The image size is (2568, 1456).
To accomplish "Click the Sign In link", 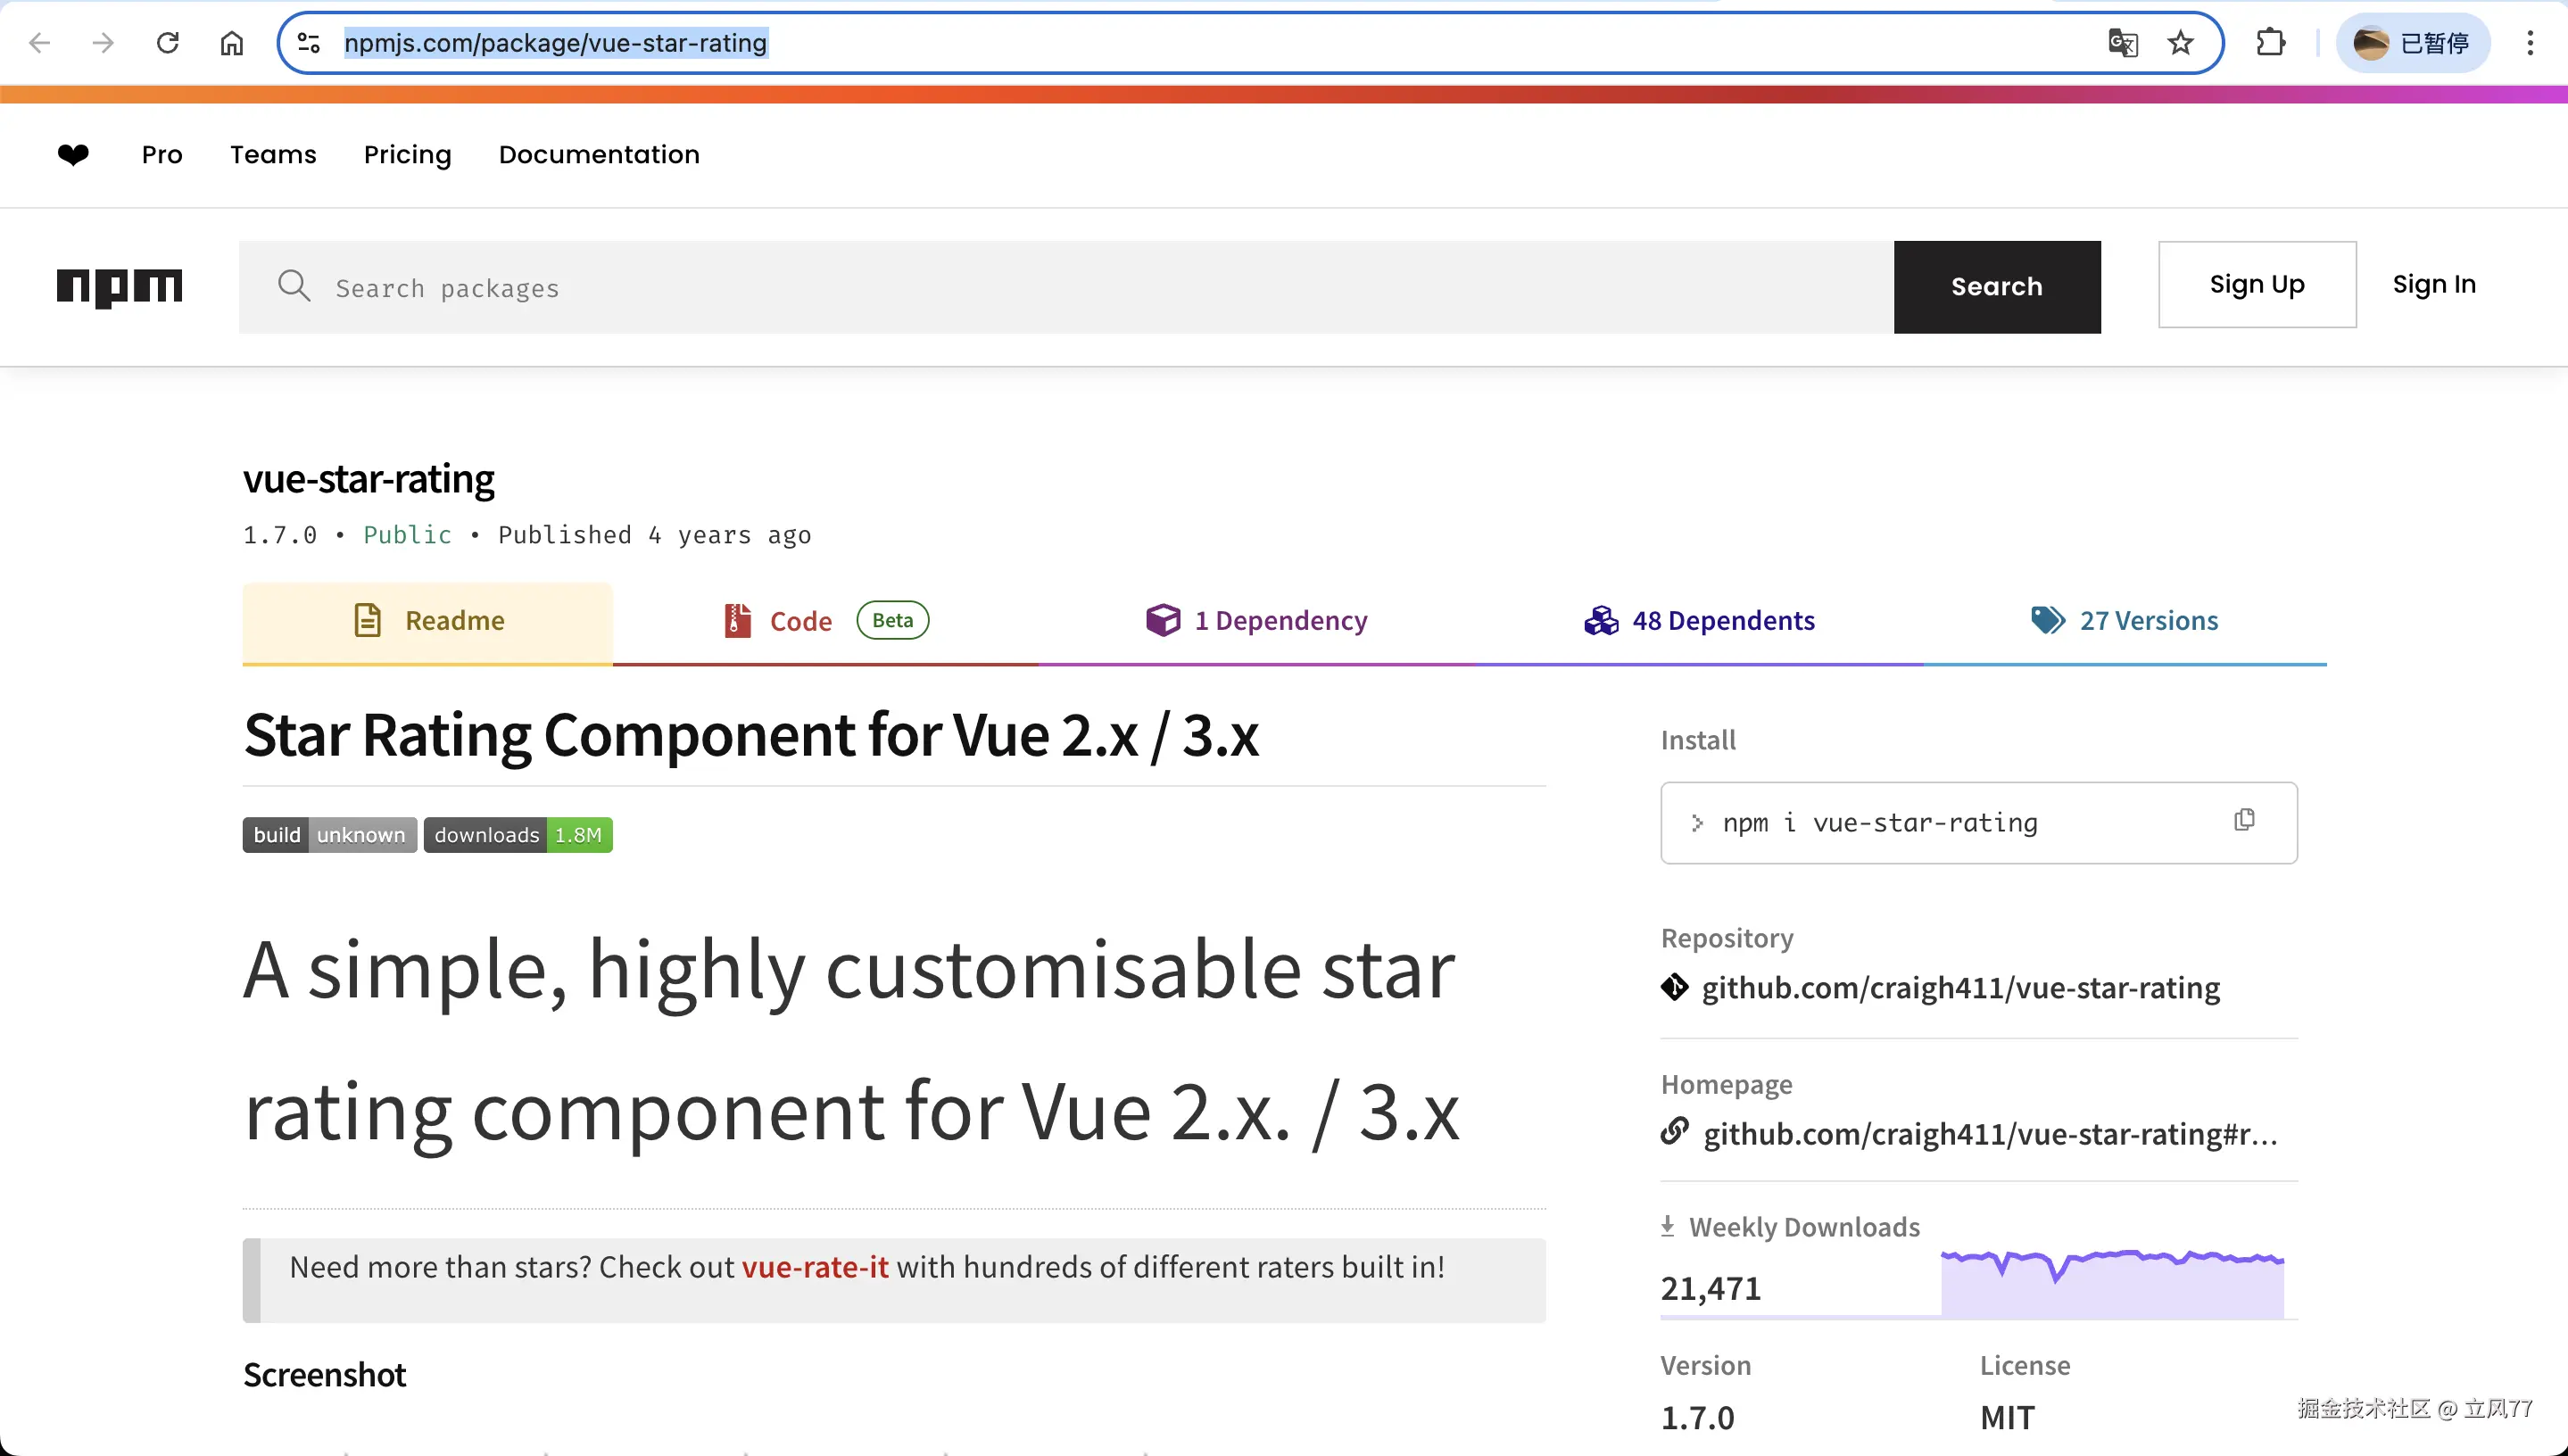I will coord(2434,284).
